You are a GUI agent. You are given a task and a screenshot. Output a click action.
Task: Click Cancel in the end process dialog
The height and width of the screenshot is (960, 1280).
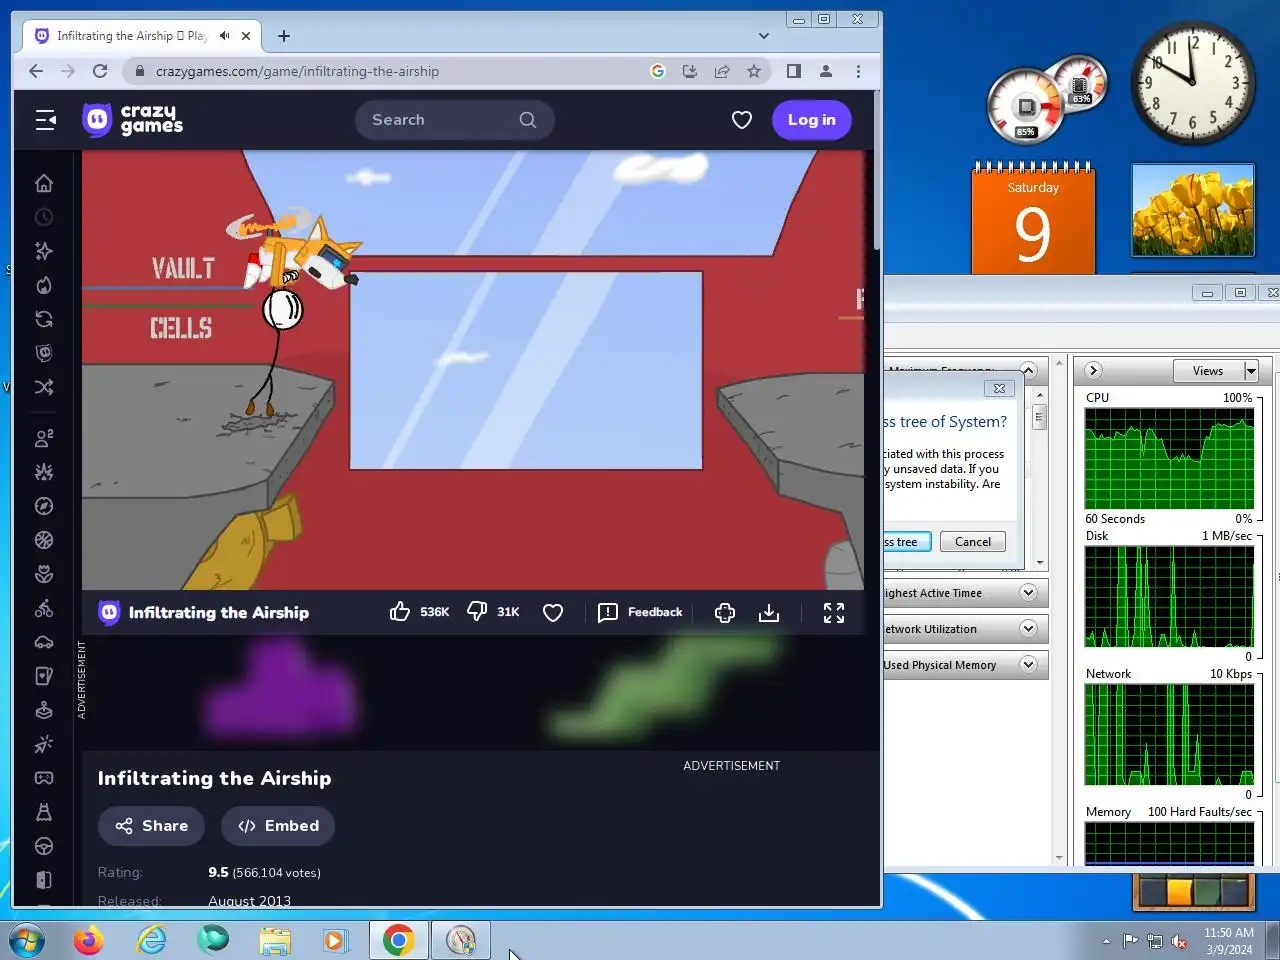pyautogui.click(x=973, y=542)
